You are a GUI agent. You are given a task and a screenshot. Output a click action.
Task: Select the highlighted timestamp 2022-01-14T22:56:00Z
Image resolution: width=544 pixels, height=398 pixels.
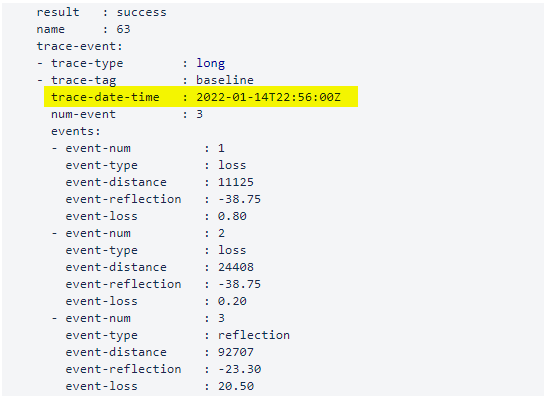pyautogui.click(x=269, y=97)
